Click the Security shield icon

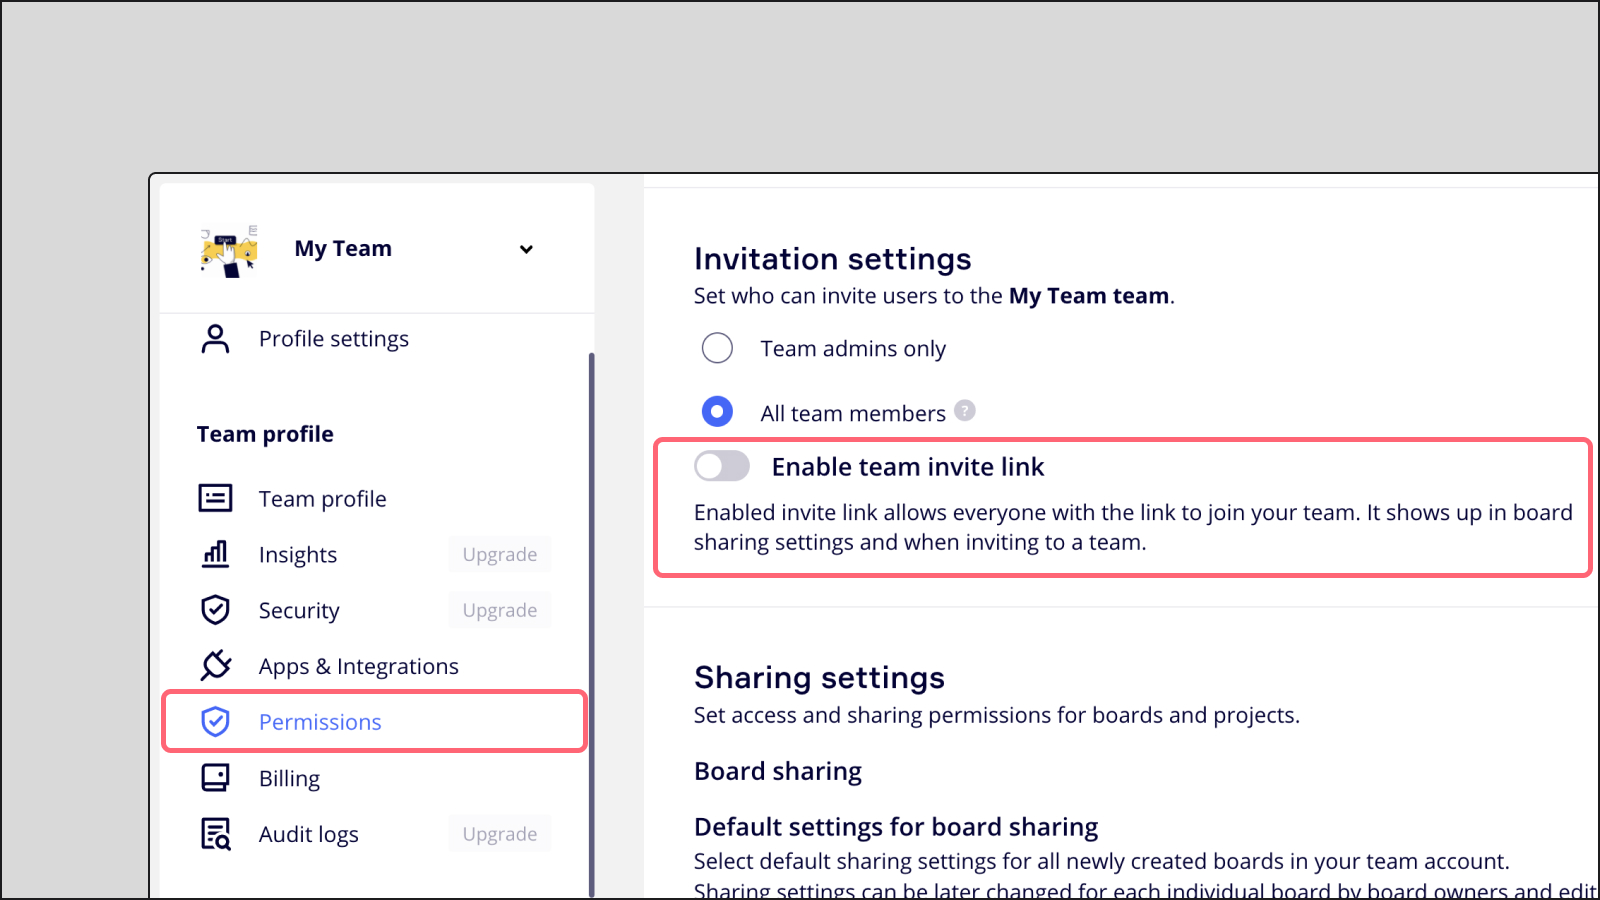tap(215, 610)
